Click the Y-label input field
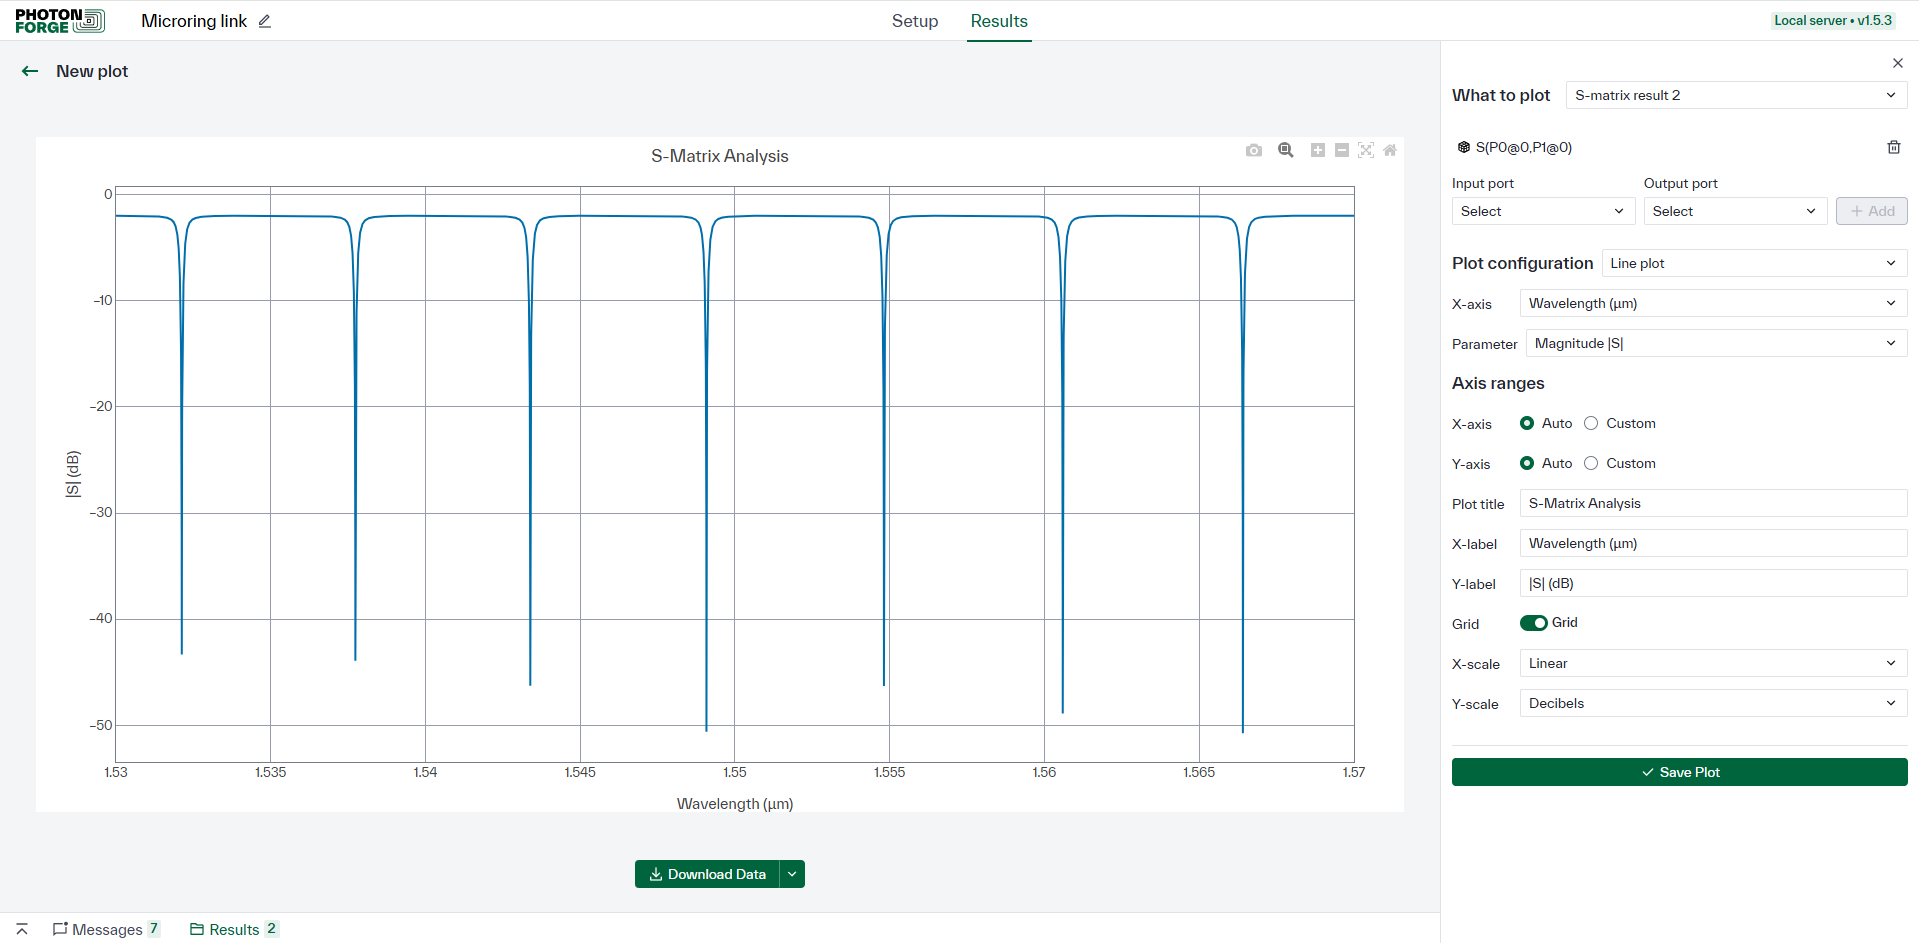This screenshot has height=943, width=1919. [x=1713, y=583]
